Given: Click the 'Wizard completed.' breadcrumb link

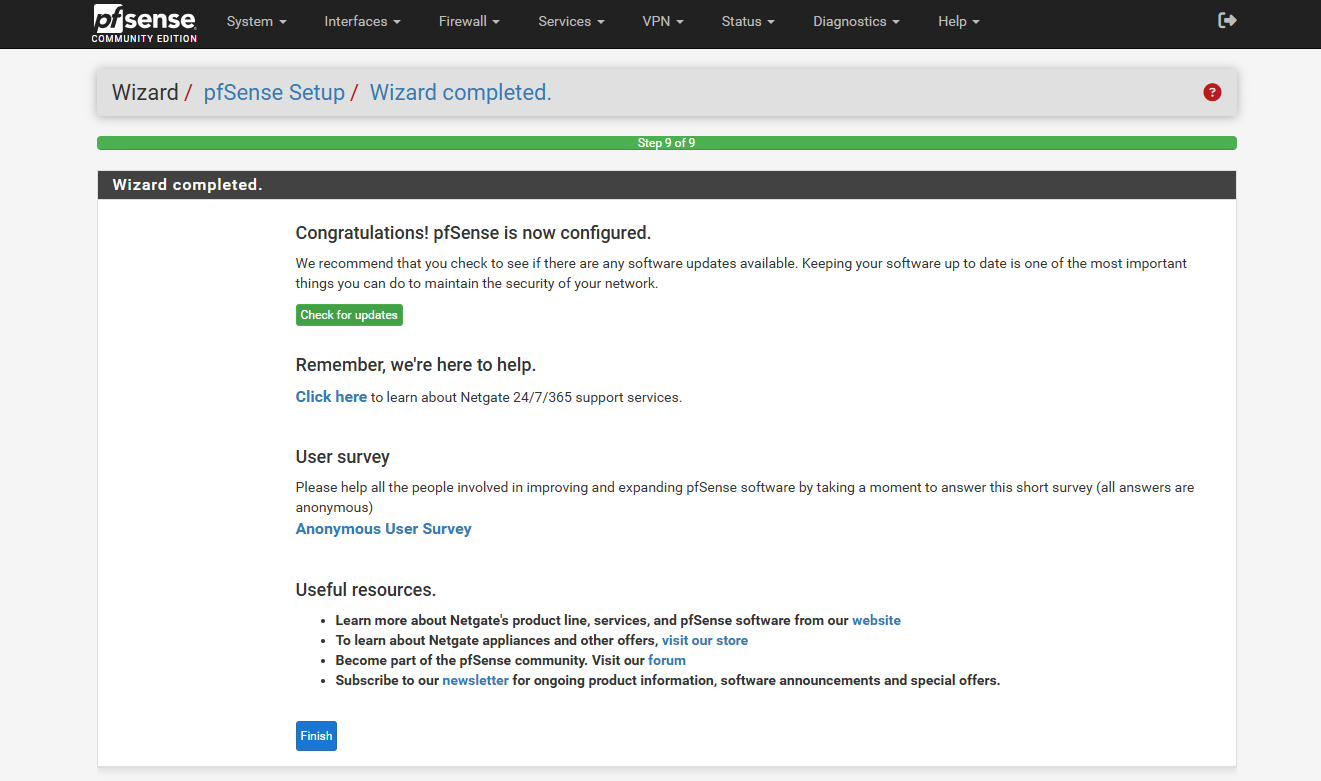Looking at the screenshot, I should (461, 93).
